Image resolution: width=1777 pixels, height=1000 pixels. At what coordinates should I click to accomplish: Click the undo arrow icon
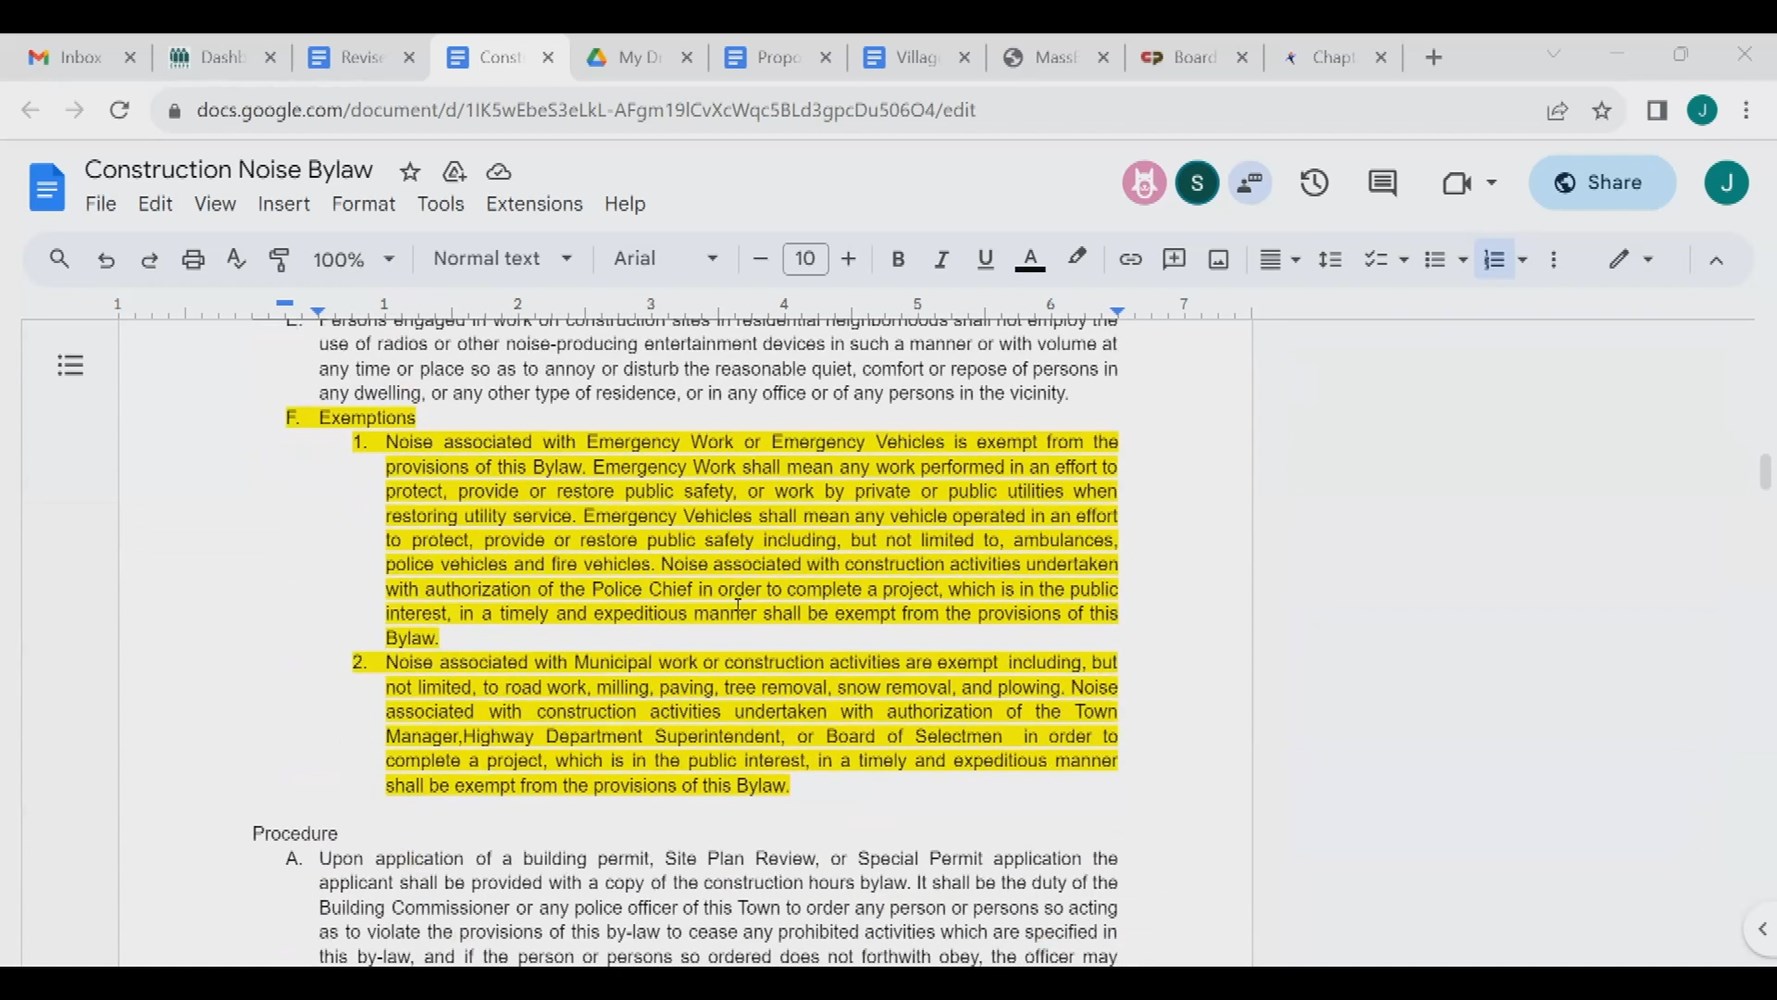(106, 260)
